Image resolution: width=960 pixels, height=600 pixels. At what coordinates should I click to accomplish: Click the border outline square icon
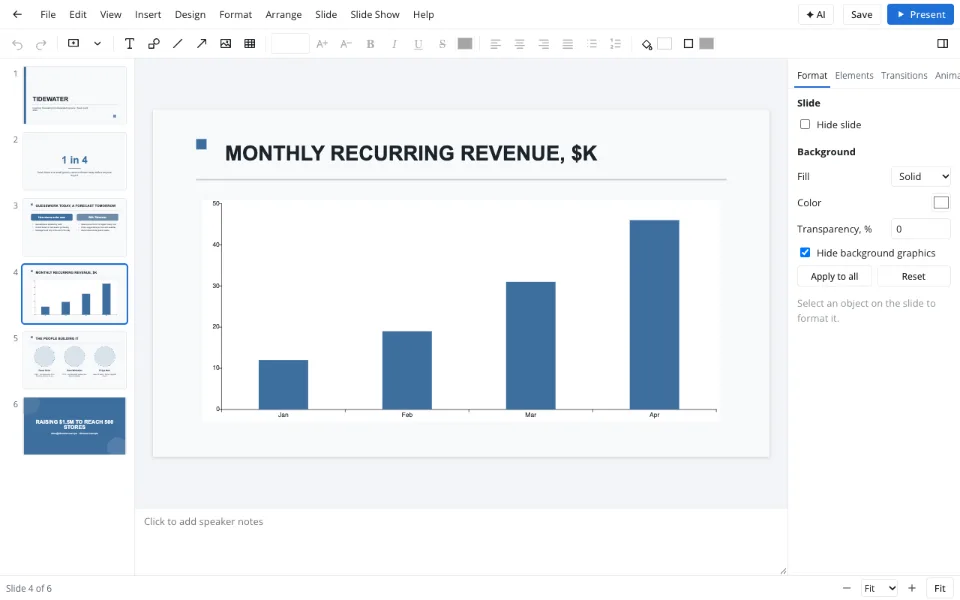[x=688, y=43]
